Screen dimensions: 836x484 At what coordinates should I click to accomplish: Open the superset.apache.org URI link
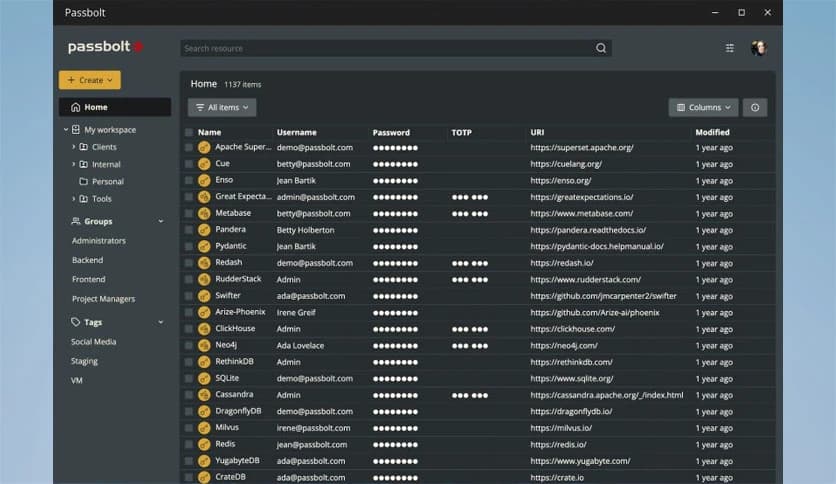point(582,148)
